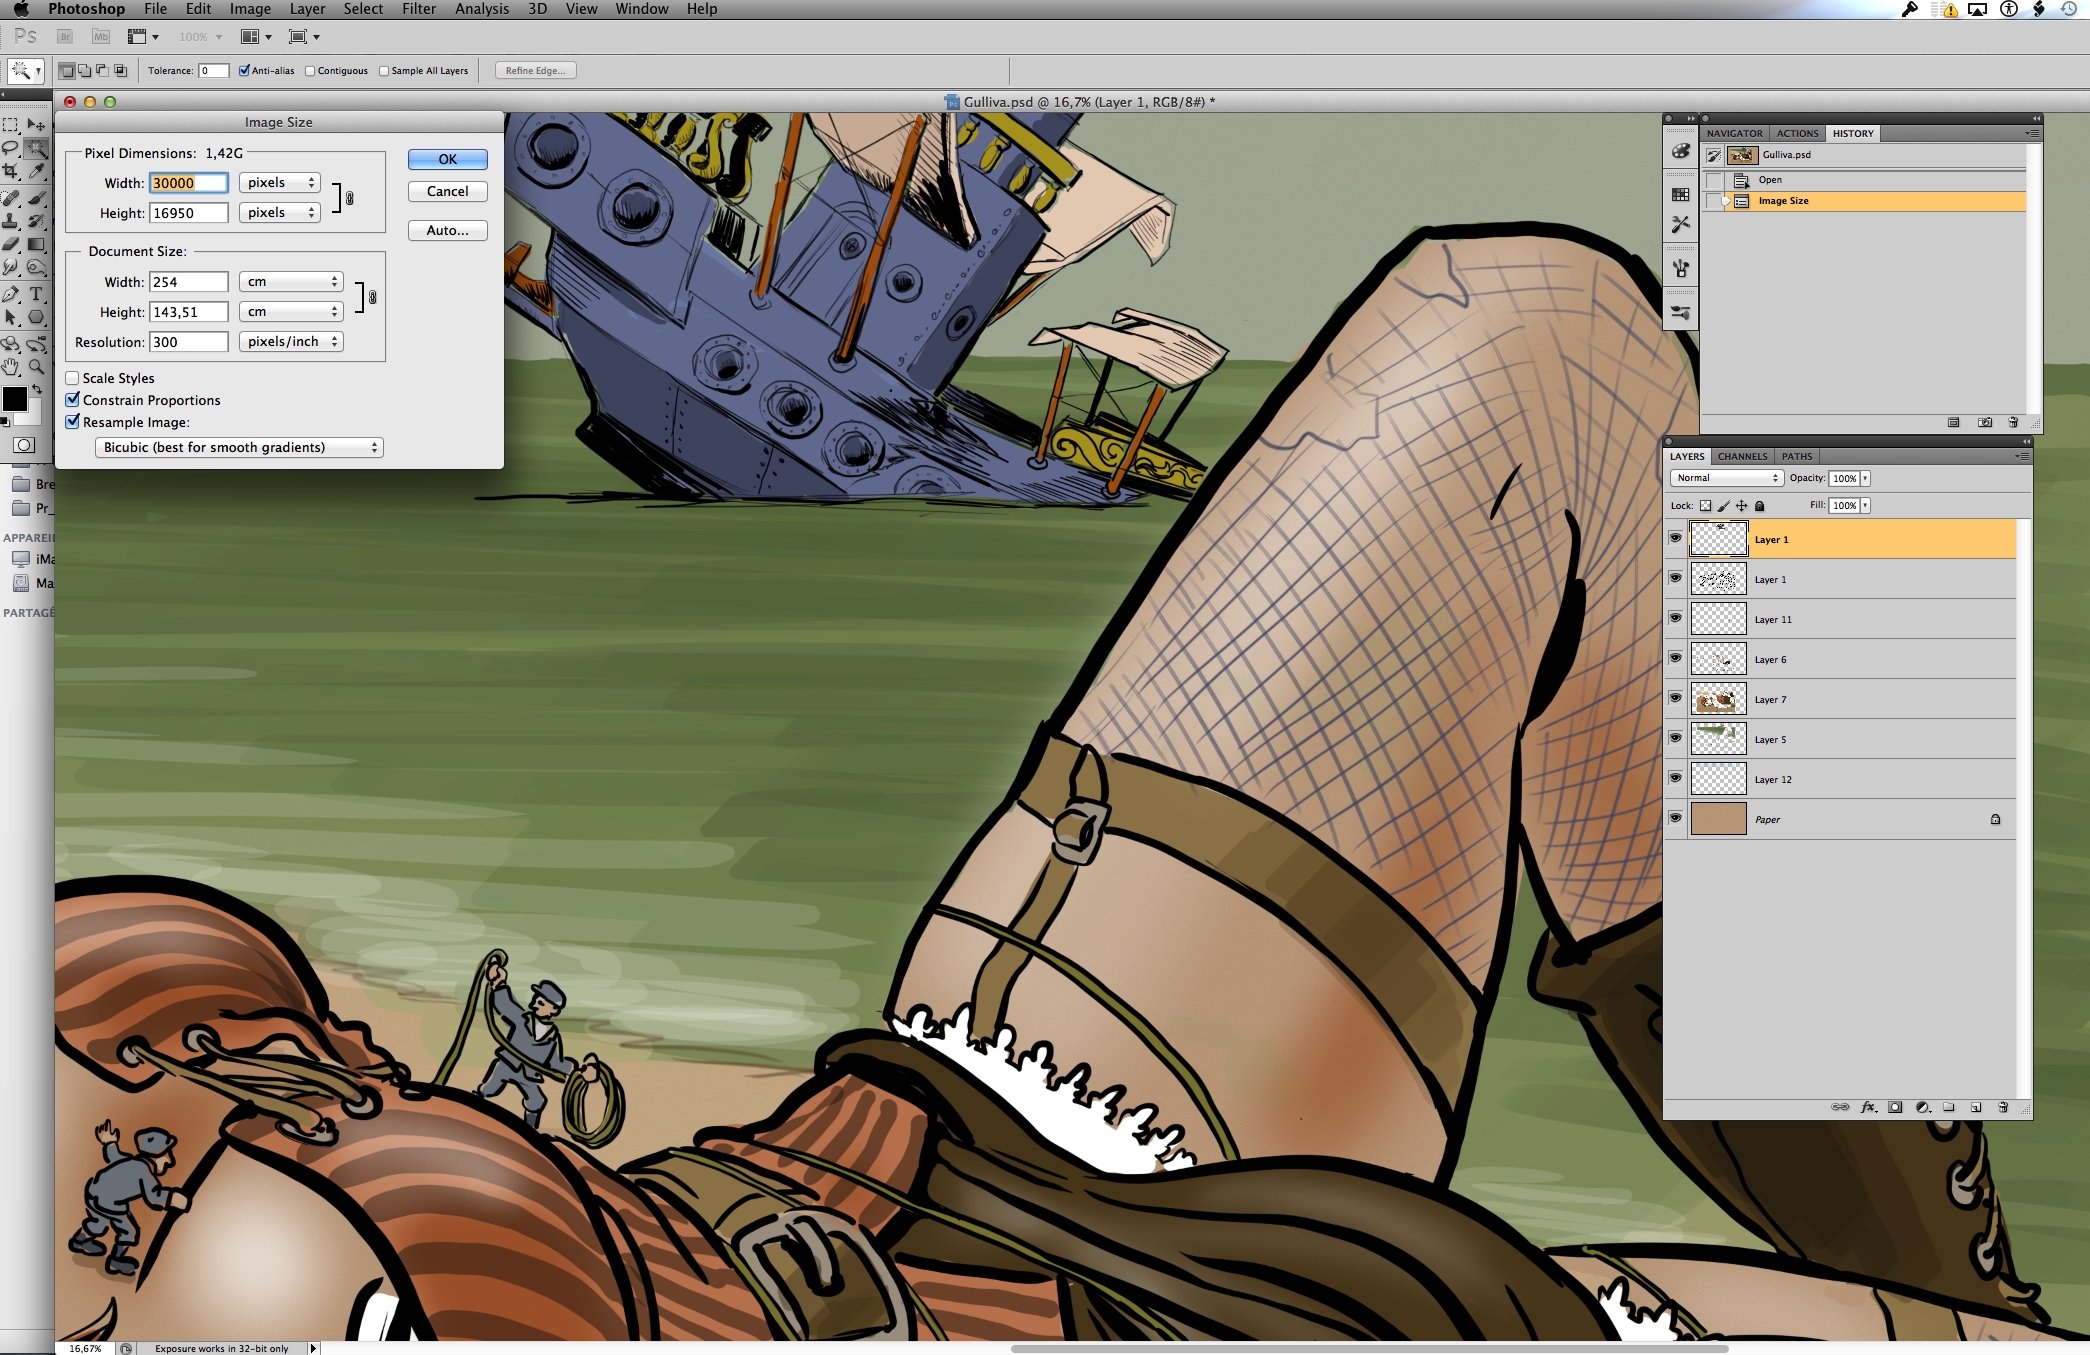2090x1355 pixels.
Task: Check the Scale Styles option
Action: (x=72, y=378)
